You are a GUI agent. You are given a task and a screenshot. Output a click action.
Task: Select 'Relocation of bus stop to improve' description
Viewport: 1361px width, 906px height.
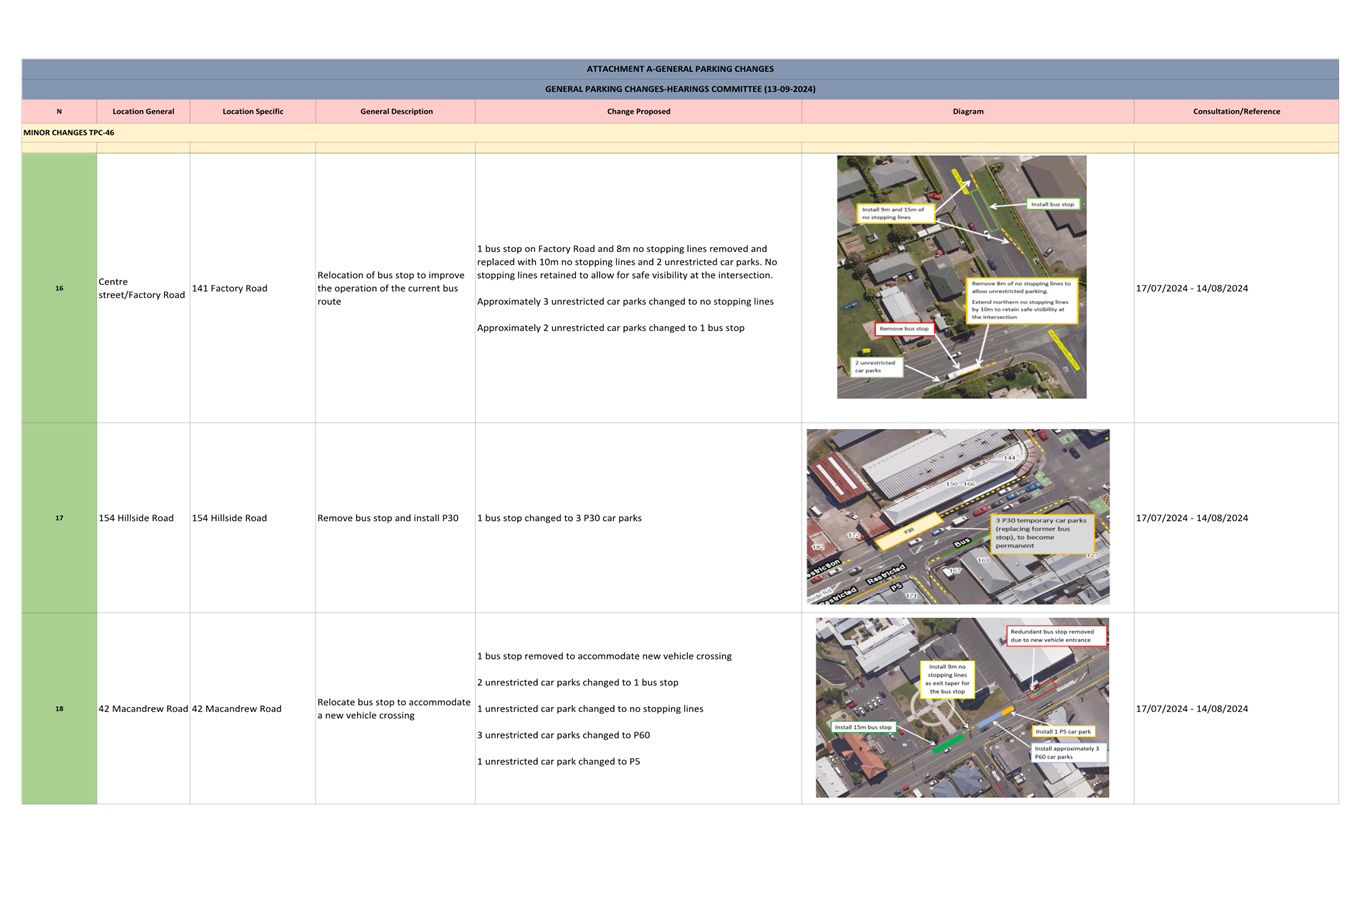[391, 288]
